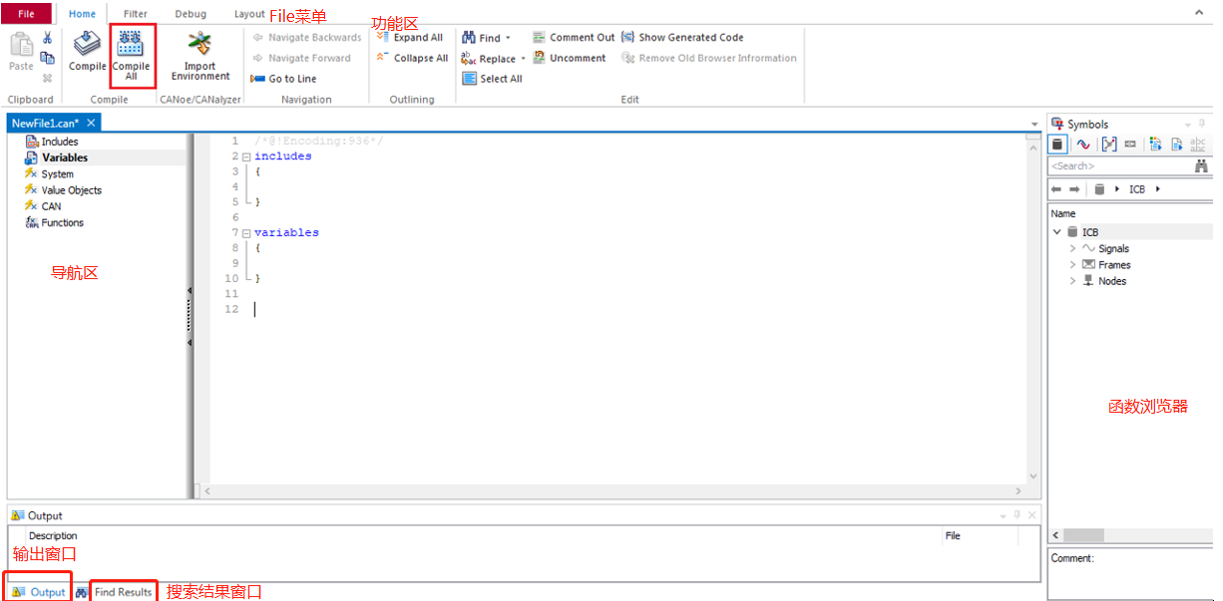Expand the Nodes node
1223x601 pixels.
[x=1073, y=281]
